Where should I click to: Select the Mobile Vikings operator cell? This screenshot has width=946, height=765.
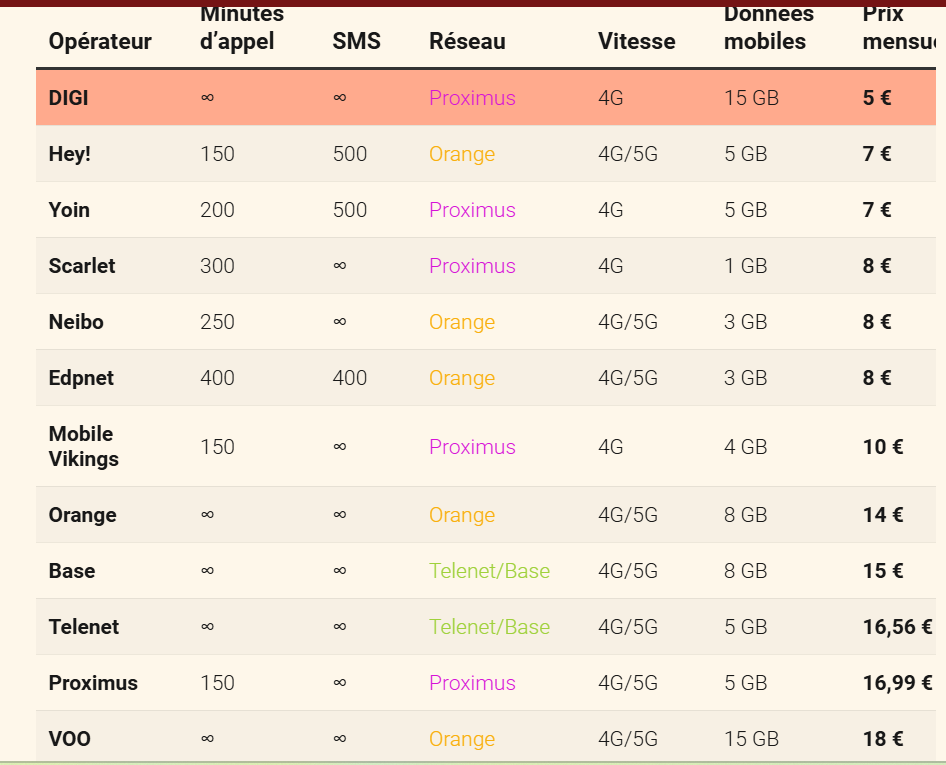pos(84,446)
